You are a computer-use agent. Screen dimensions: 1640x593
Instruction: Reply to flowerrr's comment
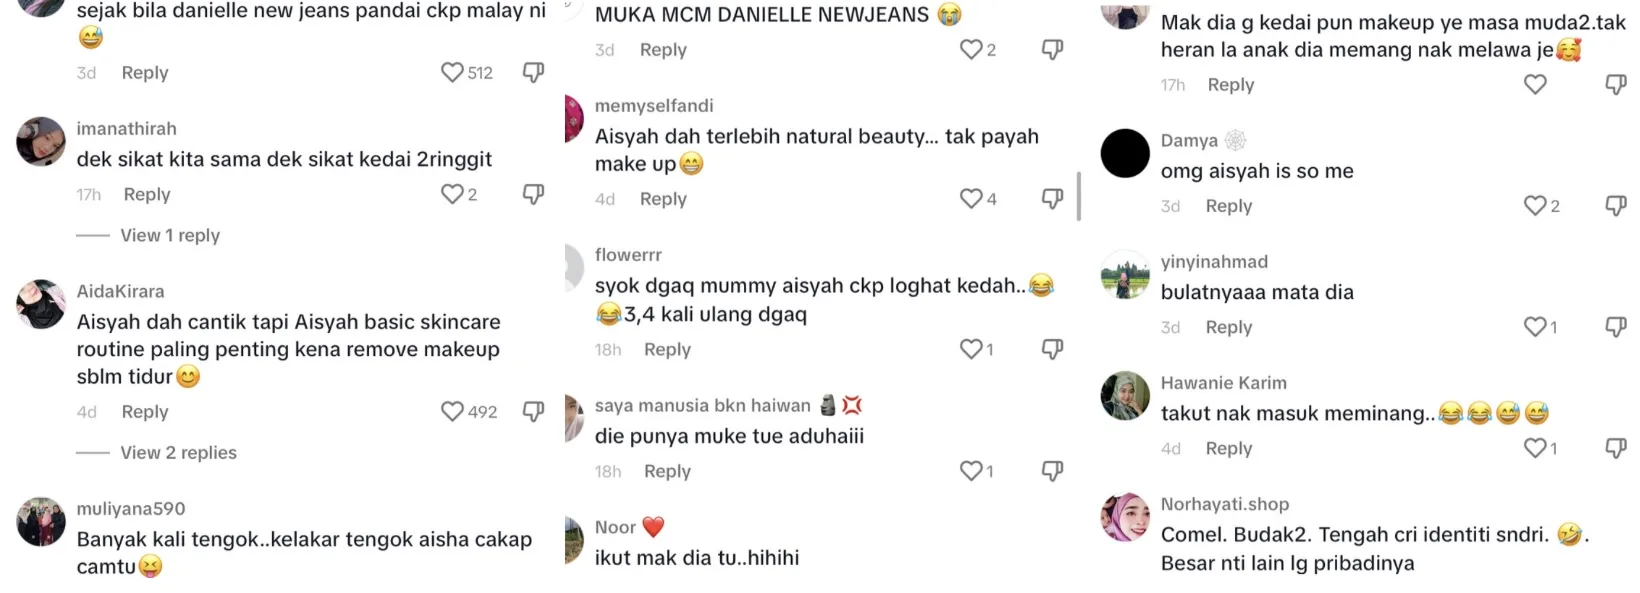tap(667, 349)
